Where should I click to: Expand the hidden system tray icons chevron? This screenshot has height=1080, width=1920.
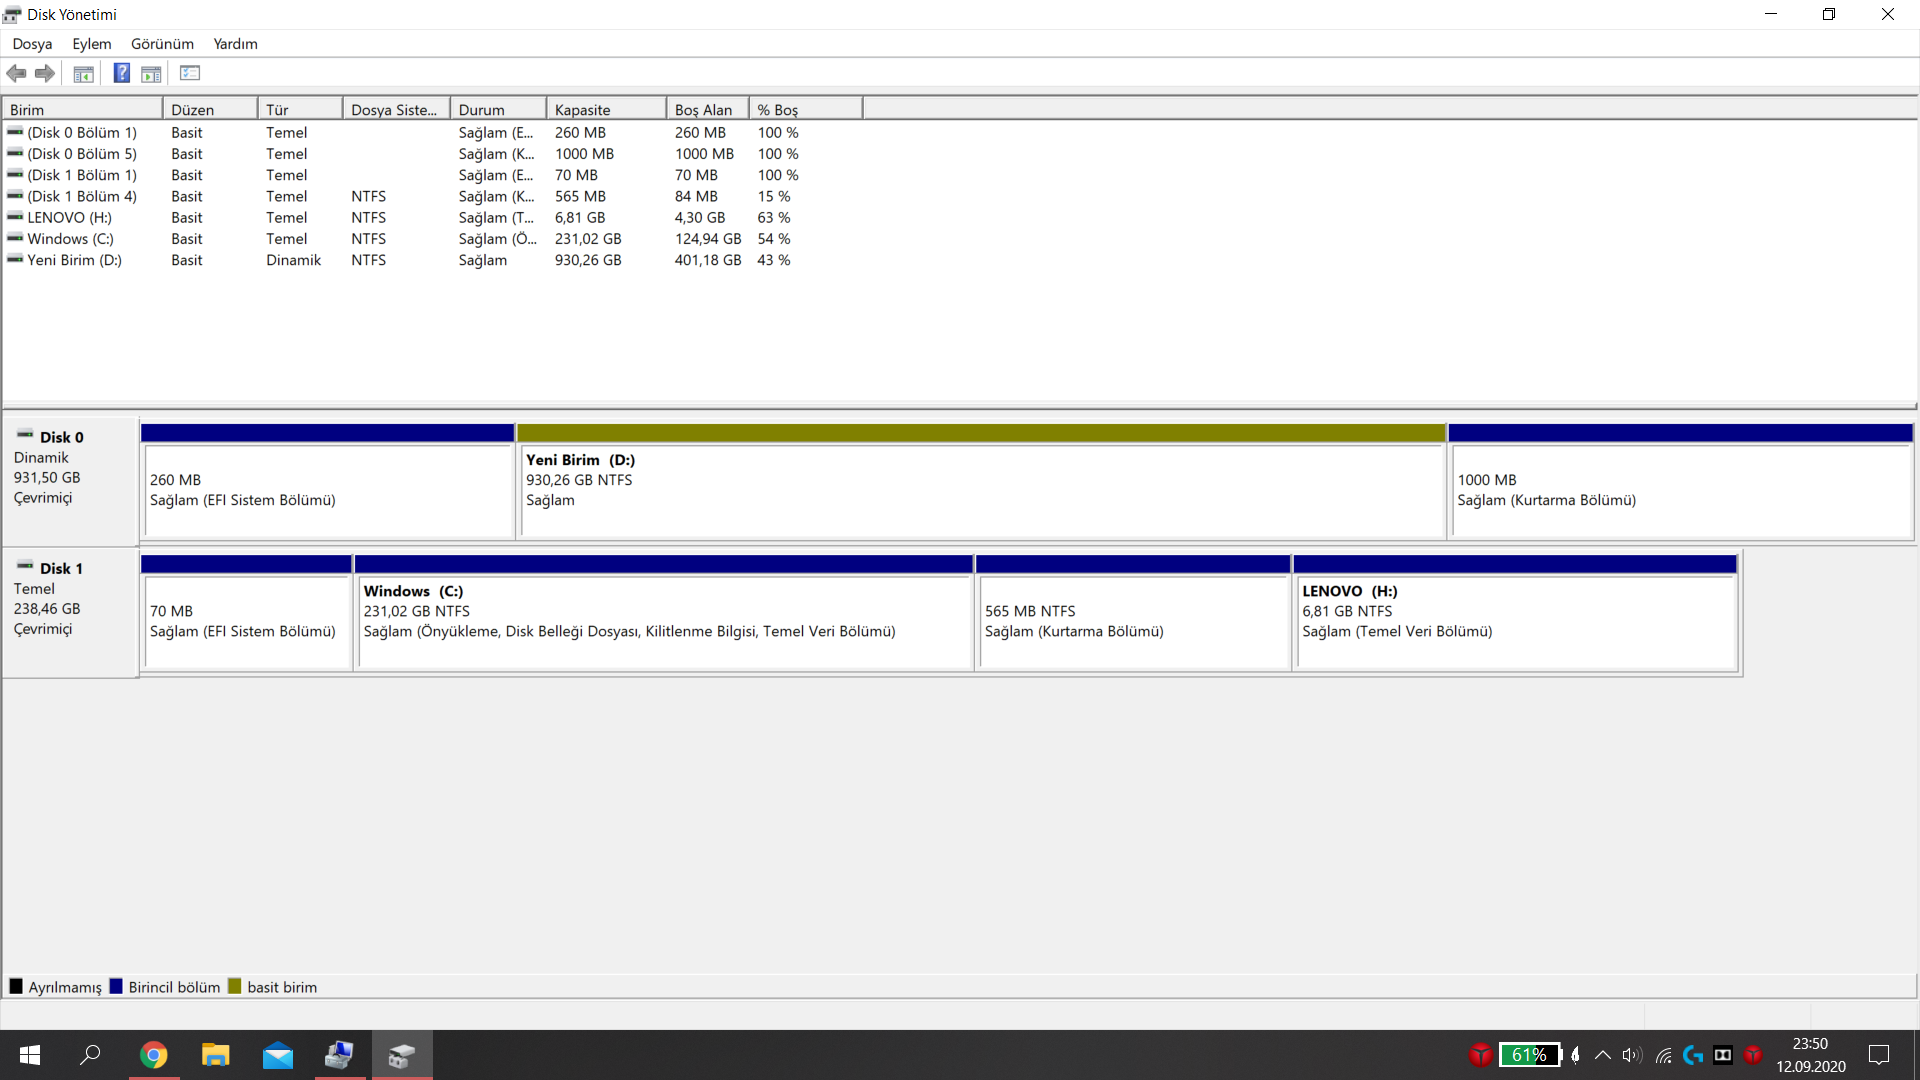click(1602, 1055)
